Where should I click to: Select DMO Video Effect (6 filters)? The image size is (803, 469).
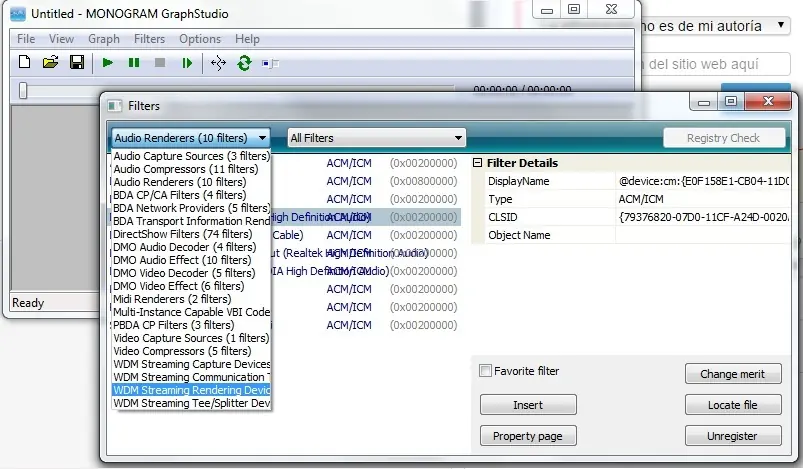coord(191,286)
